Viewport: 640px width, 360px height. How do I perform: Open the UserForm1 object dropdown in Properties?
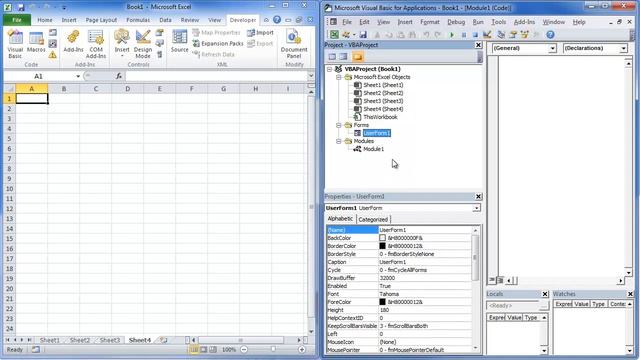coord(476,208)
